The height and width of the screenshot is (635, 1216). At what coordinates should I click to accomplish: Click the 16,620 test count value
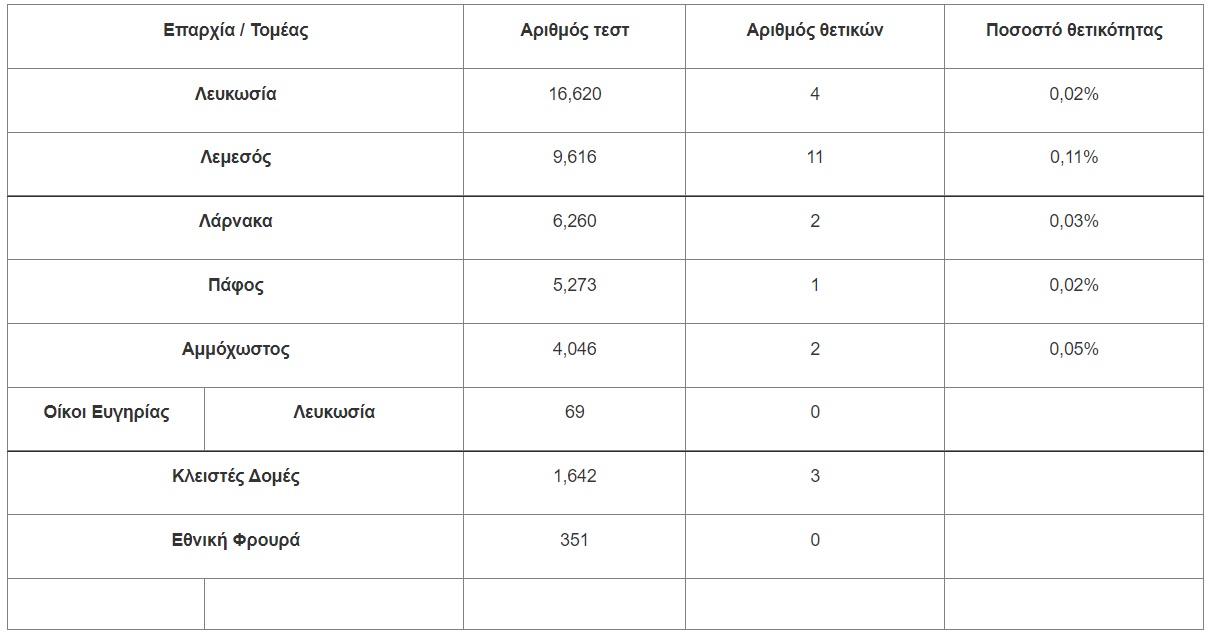pyautogui.click(x=574, y=94)
